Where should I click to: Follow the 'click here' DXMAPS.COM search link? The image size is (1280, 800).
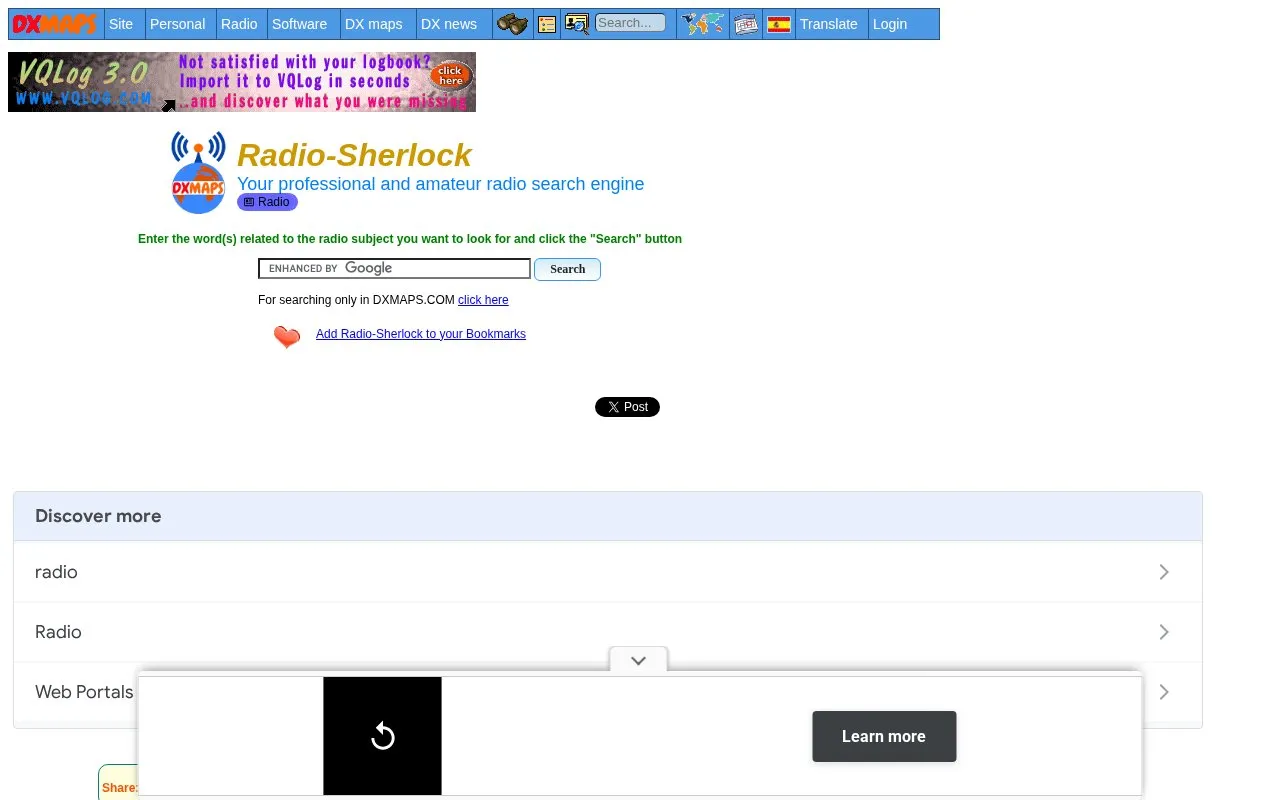coord(483,300)
